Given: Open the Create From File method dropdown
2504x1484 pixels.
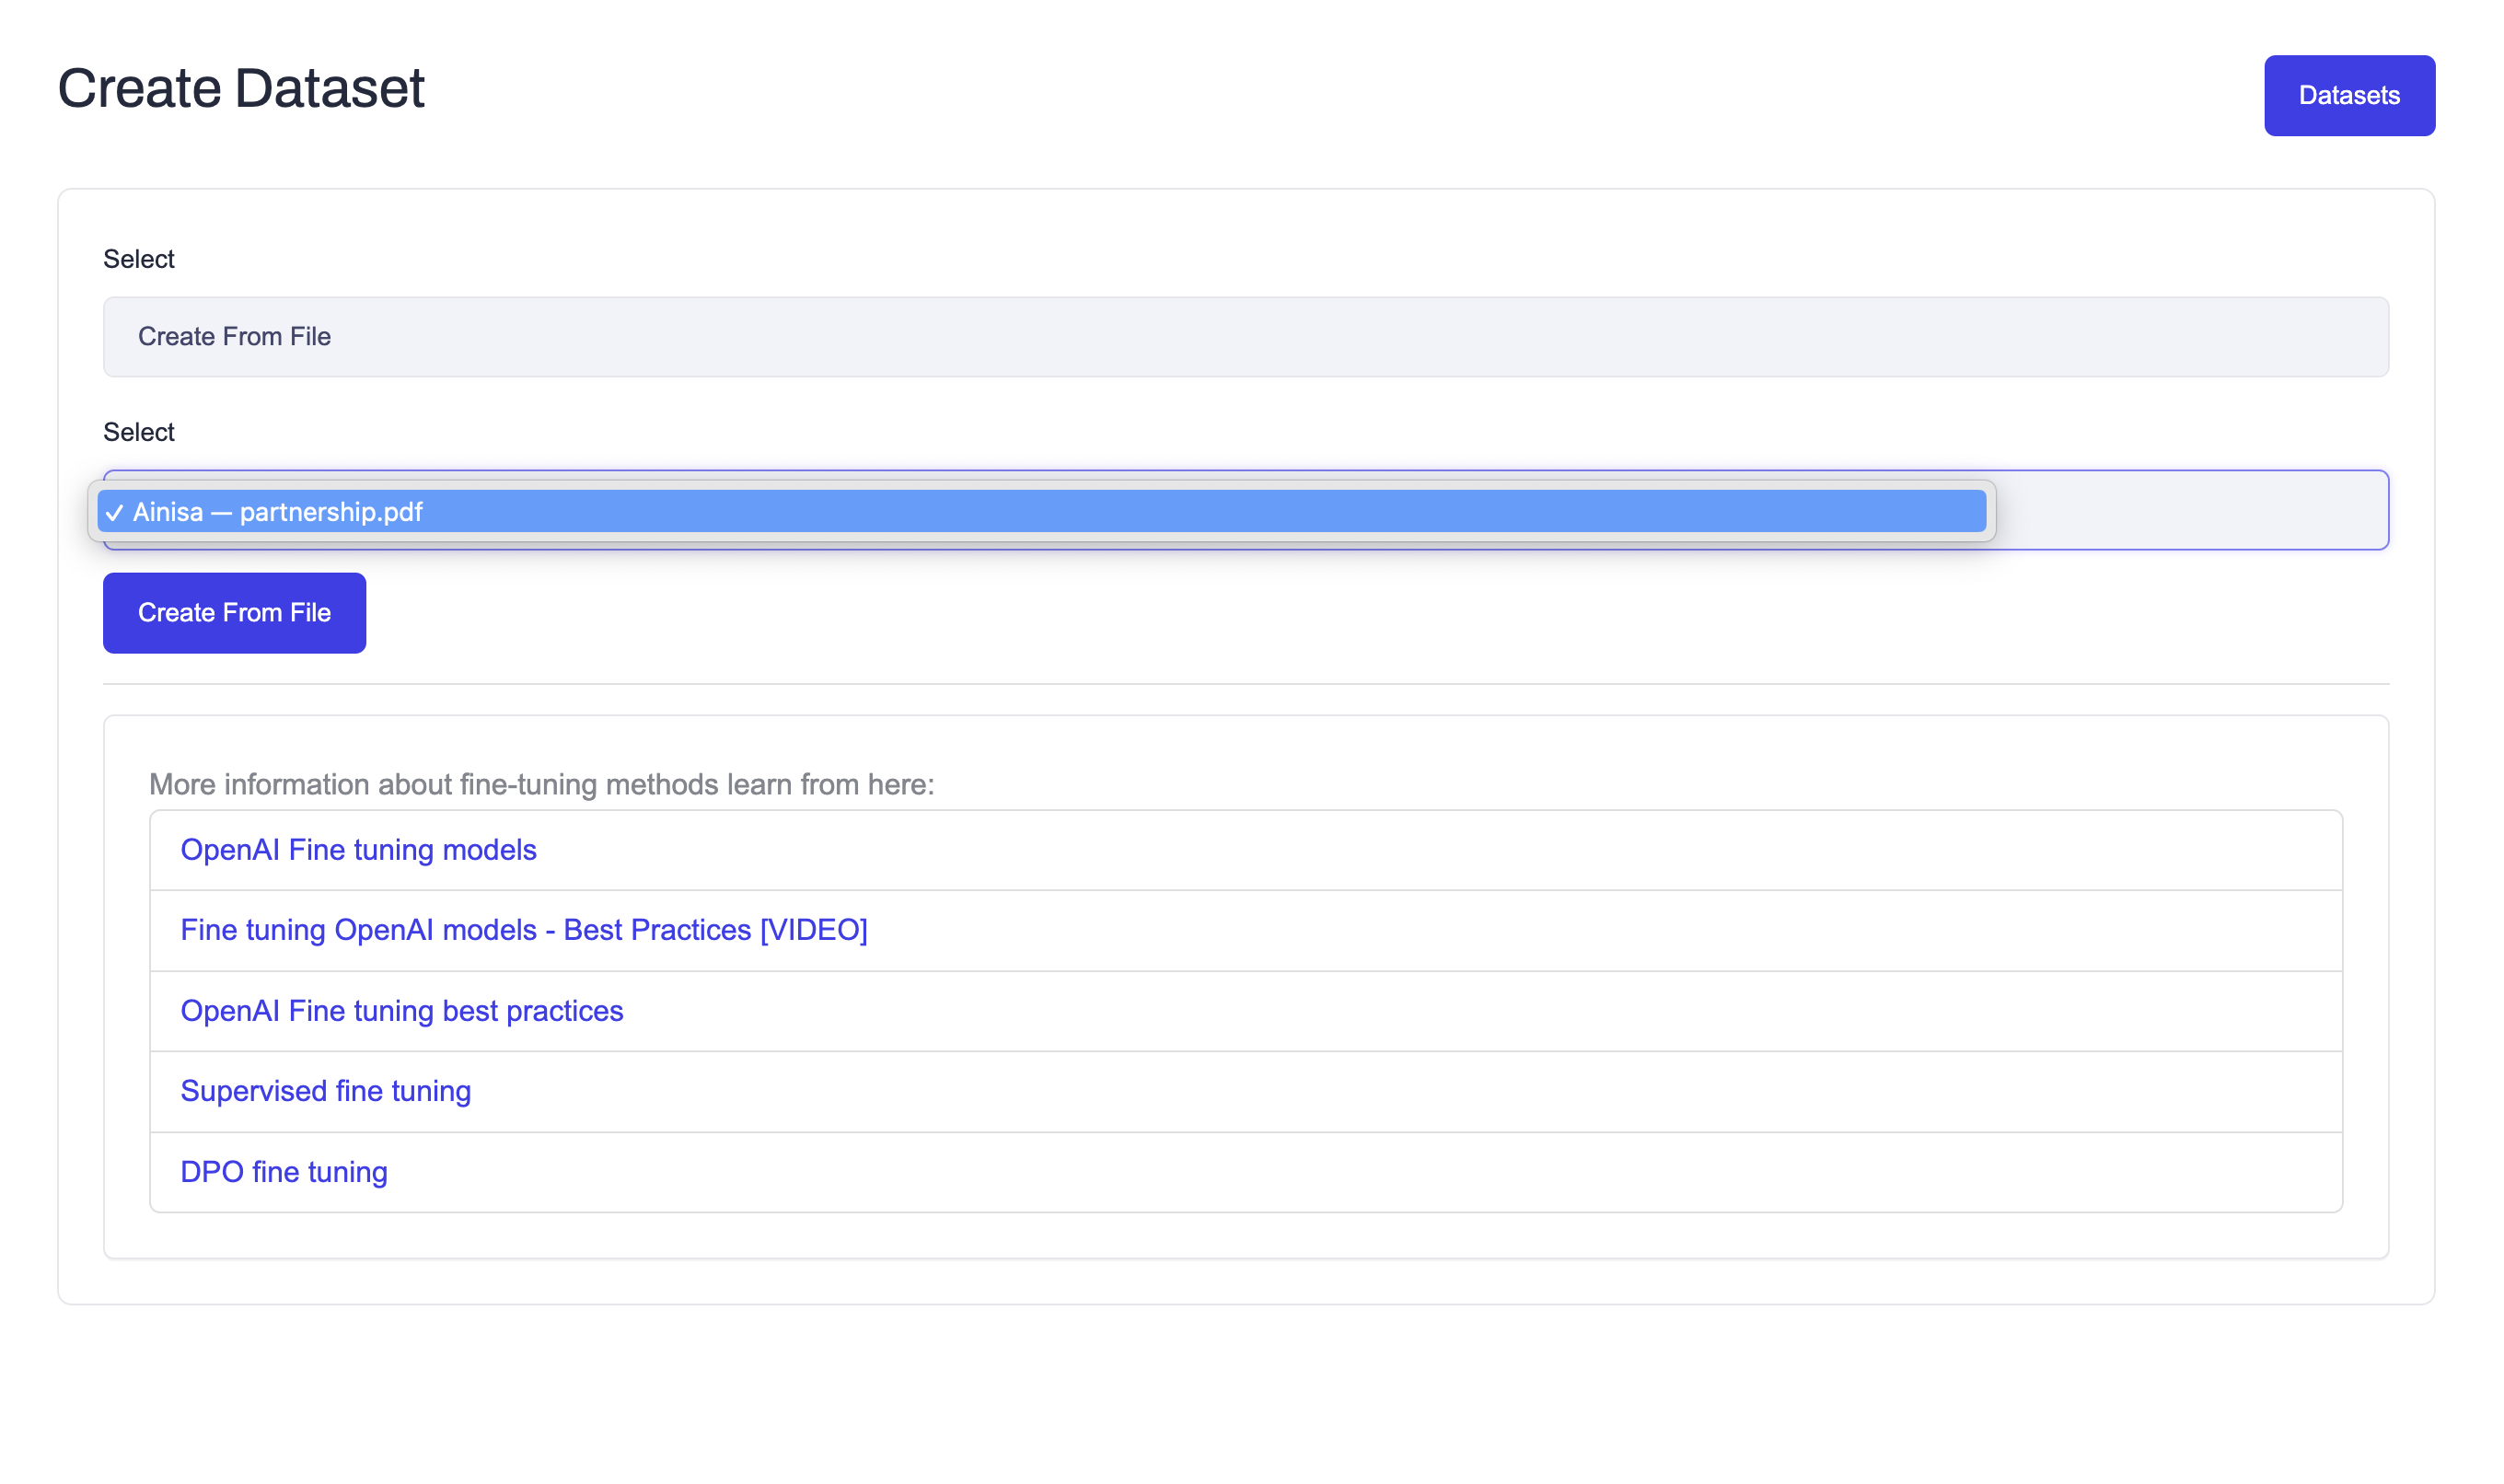Looking at the screenshot, I should coord(1245,337).
